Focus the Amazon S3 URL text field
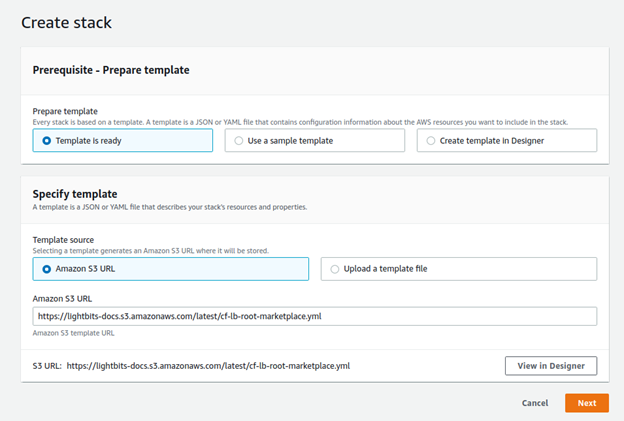 (315, 316)
